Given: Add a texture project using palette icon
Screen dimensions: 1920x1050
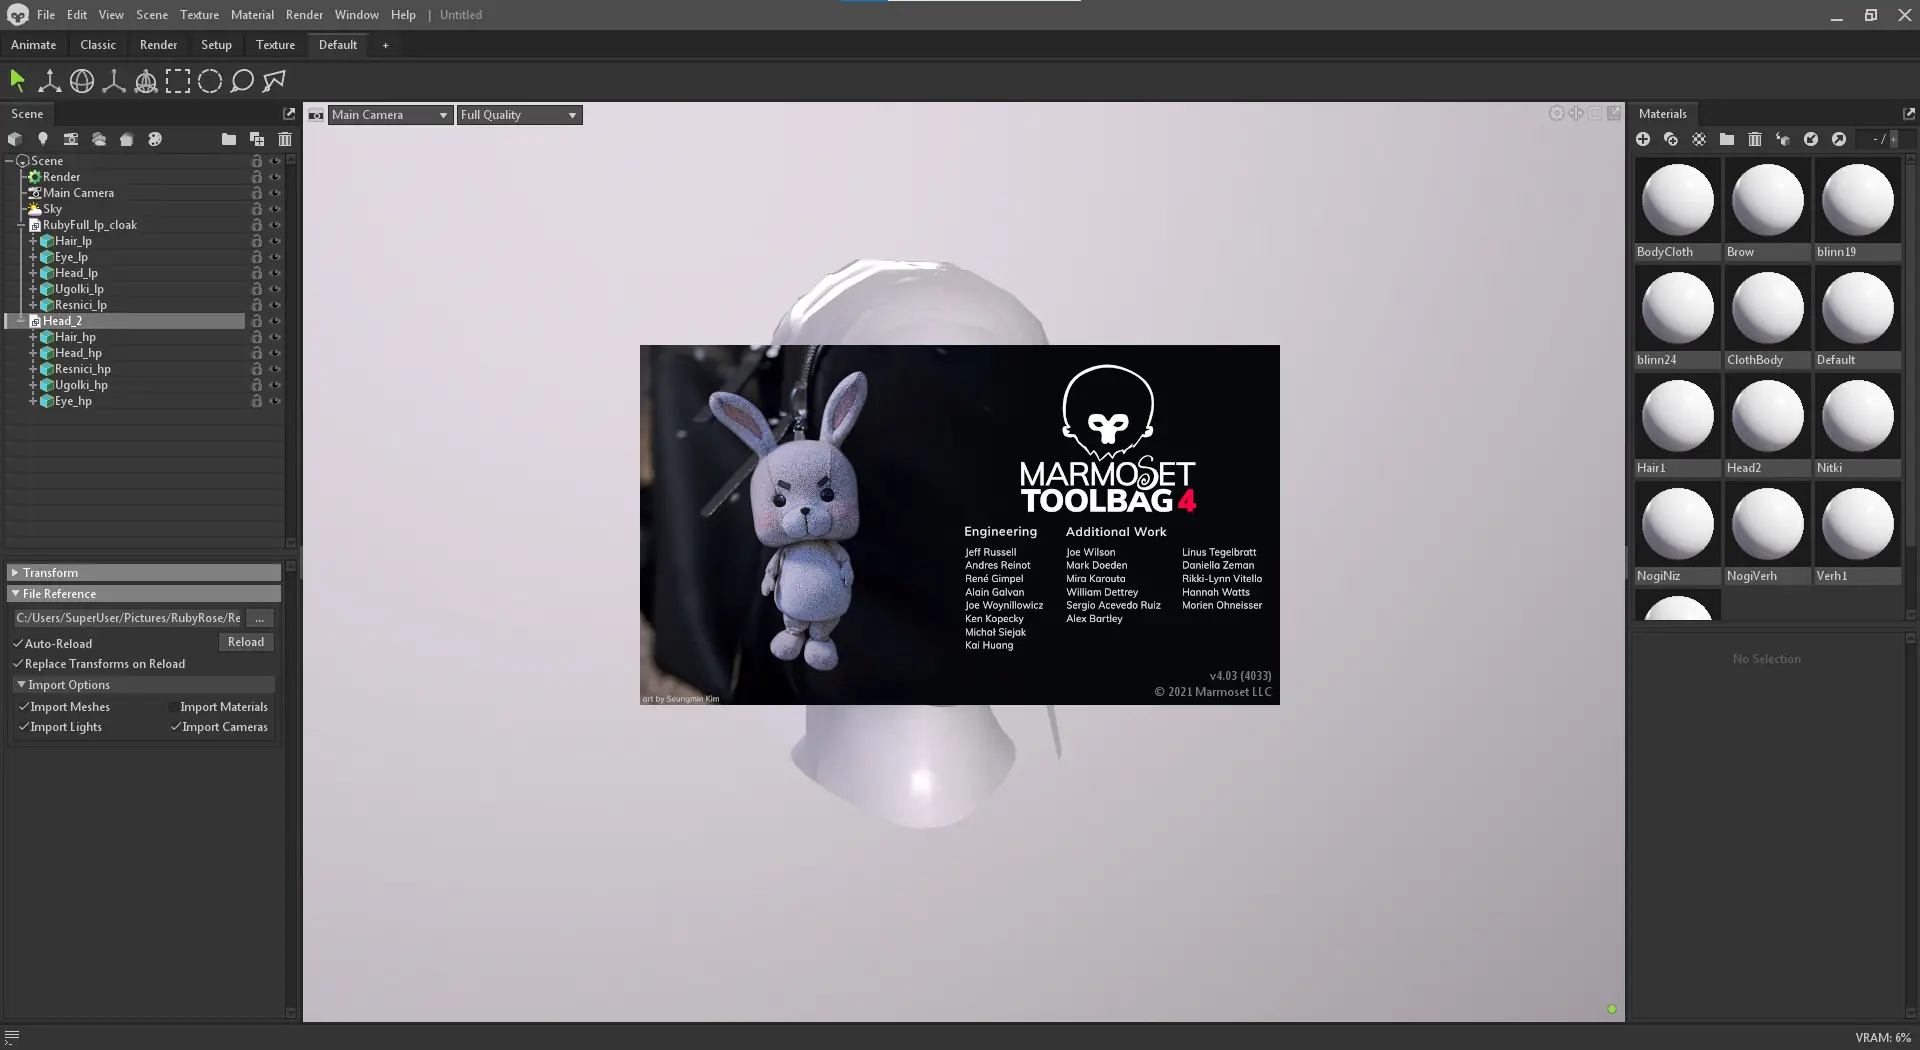Looking at the screenshot, I should pos(155,139).
